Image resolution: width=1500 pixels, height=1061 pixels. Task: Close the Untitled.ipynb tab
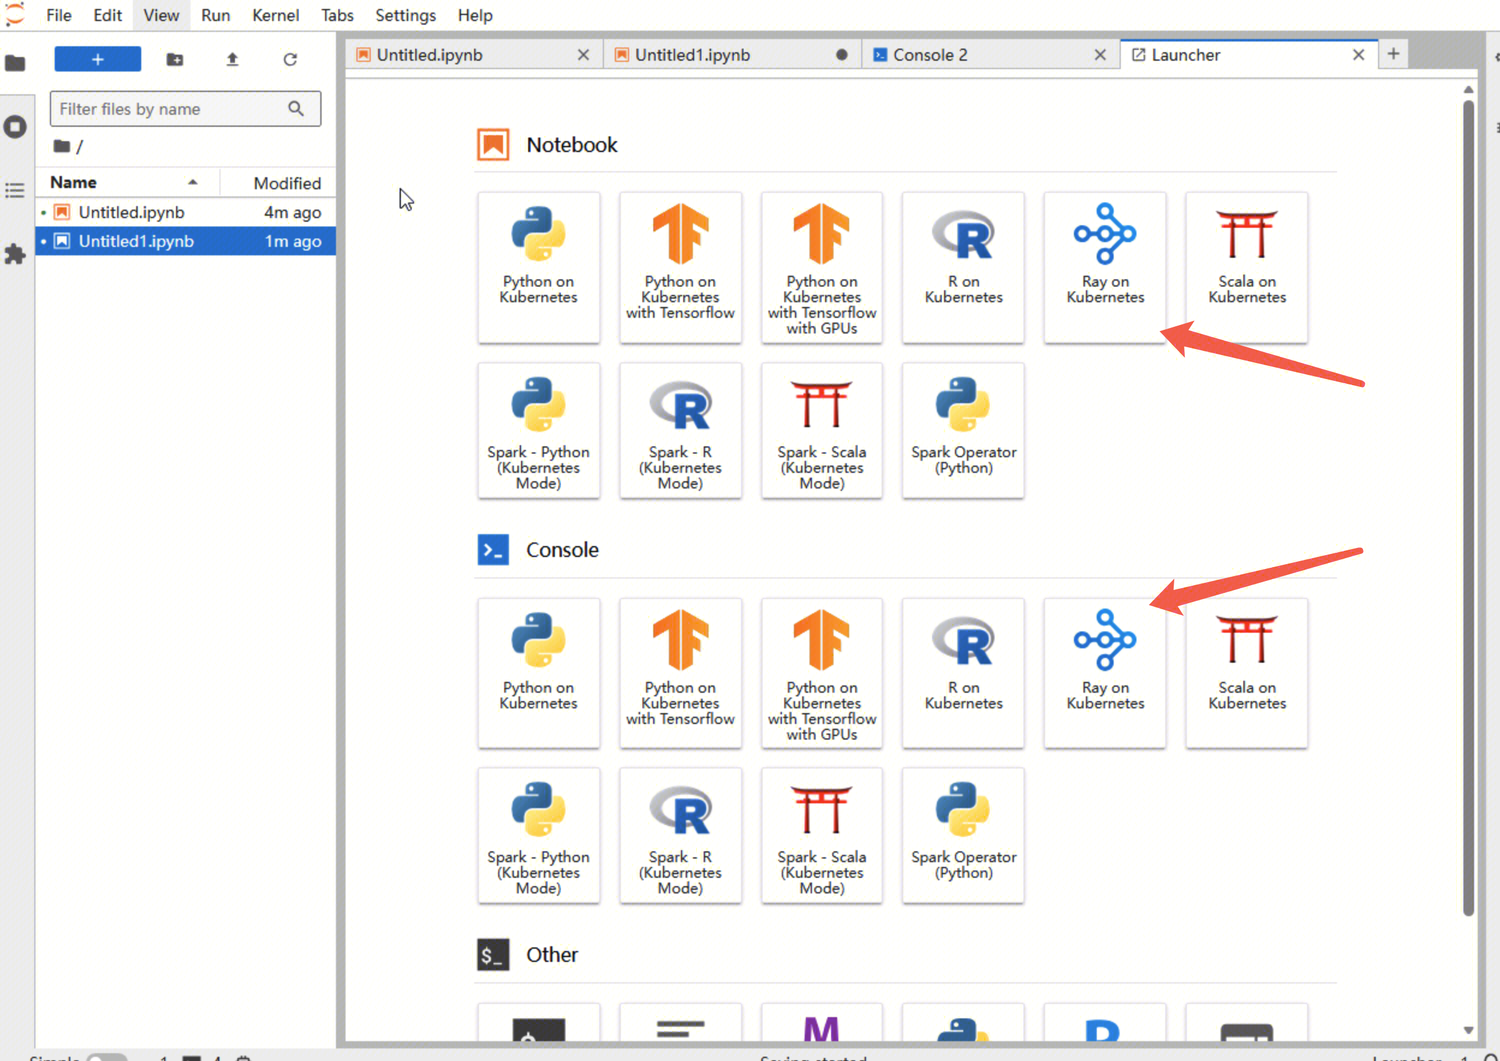[x=583, y=55]
